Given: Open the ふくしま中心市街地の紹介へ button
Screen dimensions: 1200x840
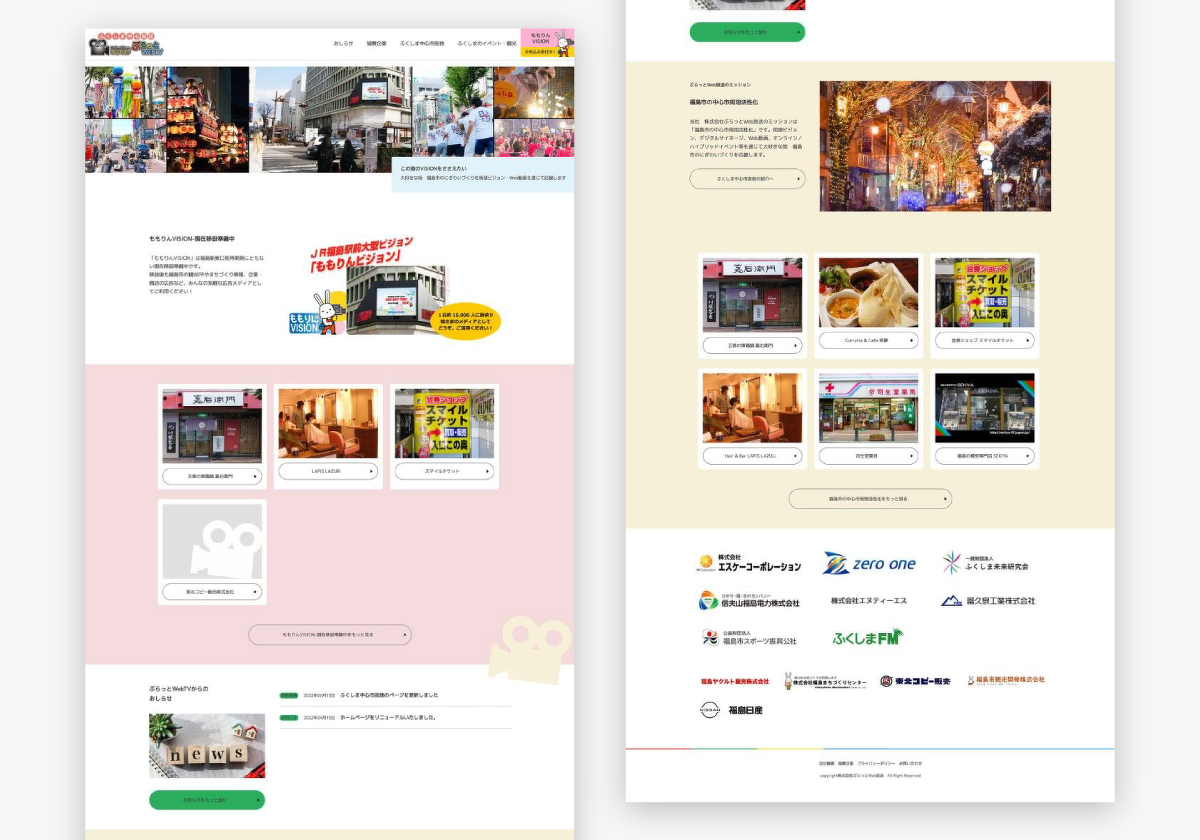Looking at the screenshot, I should [747, 179].
